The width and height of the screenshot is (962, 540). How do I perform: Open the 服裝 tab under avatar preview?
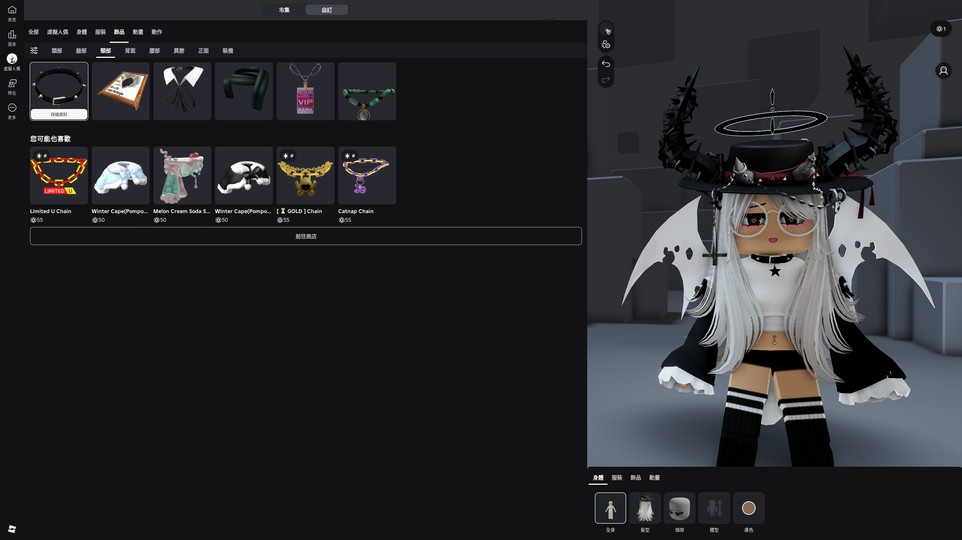click(617, 478)
